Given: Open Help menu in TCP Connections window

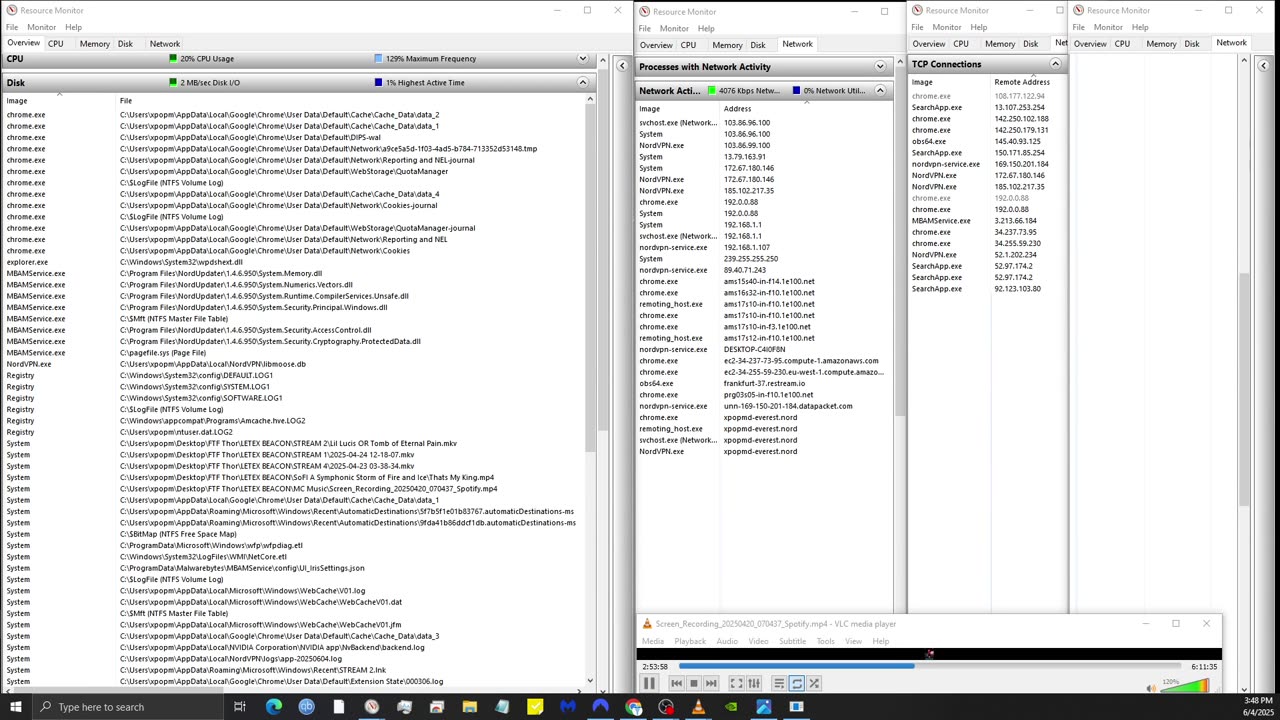Looking at the screenshot, I should coord(978,27).
